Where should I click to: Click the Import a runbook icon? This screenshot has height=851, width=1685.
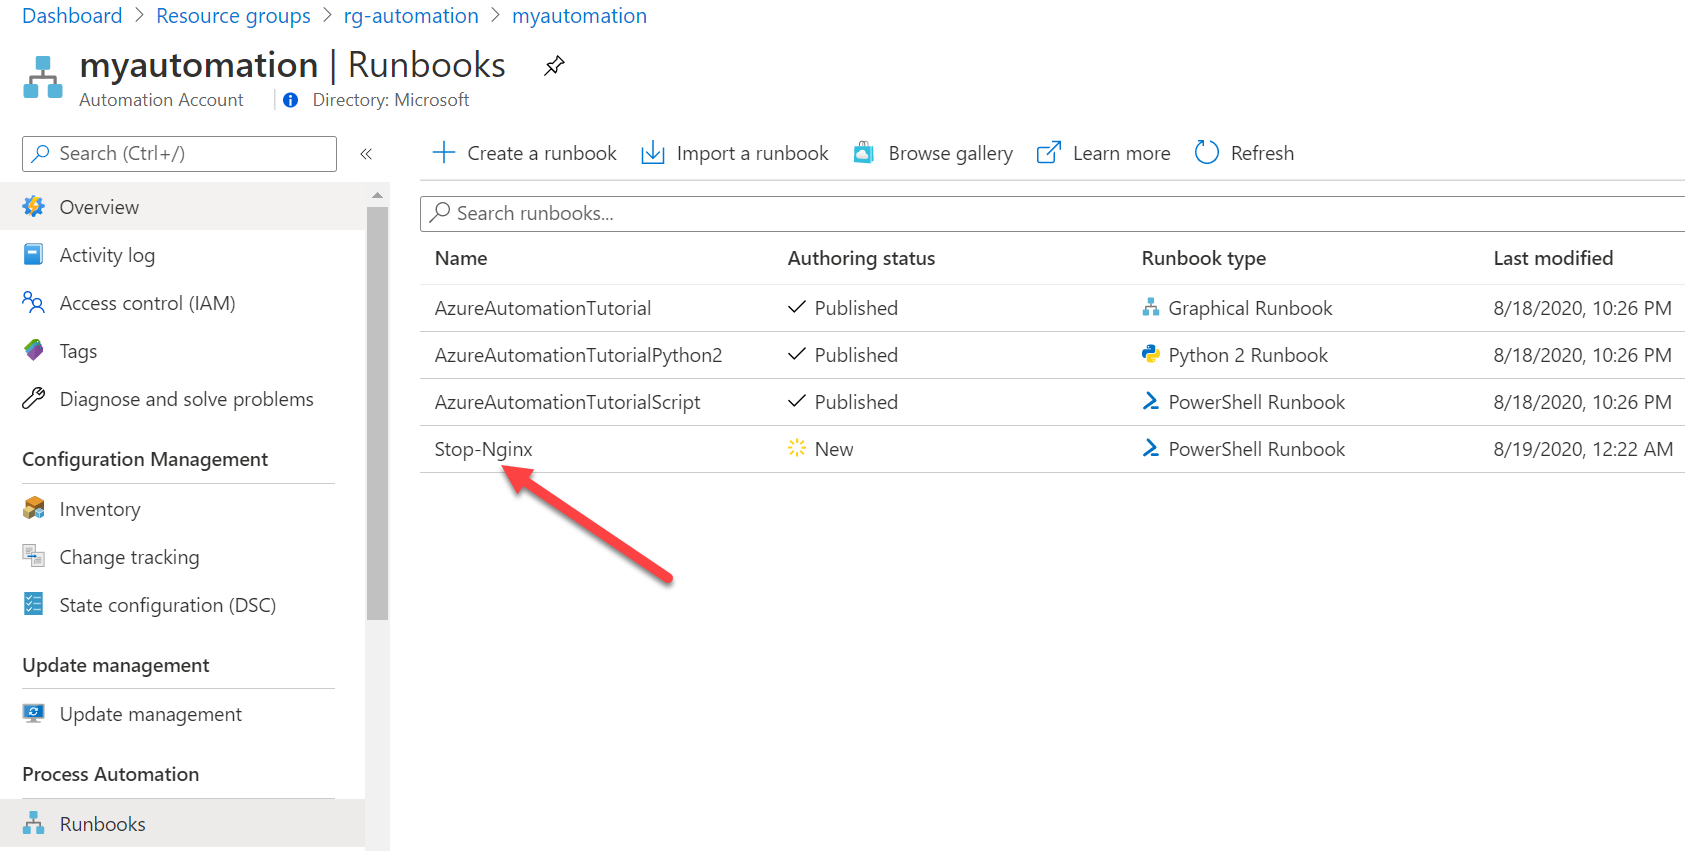click(653, 153)
